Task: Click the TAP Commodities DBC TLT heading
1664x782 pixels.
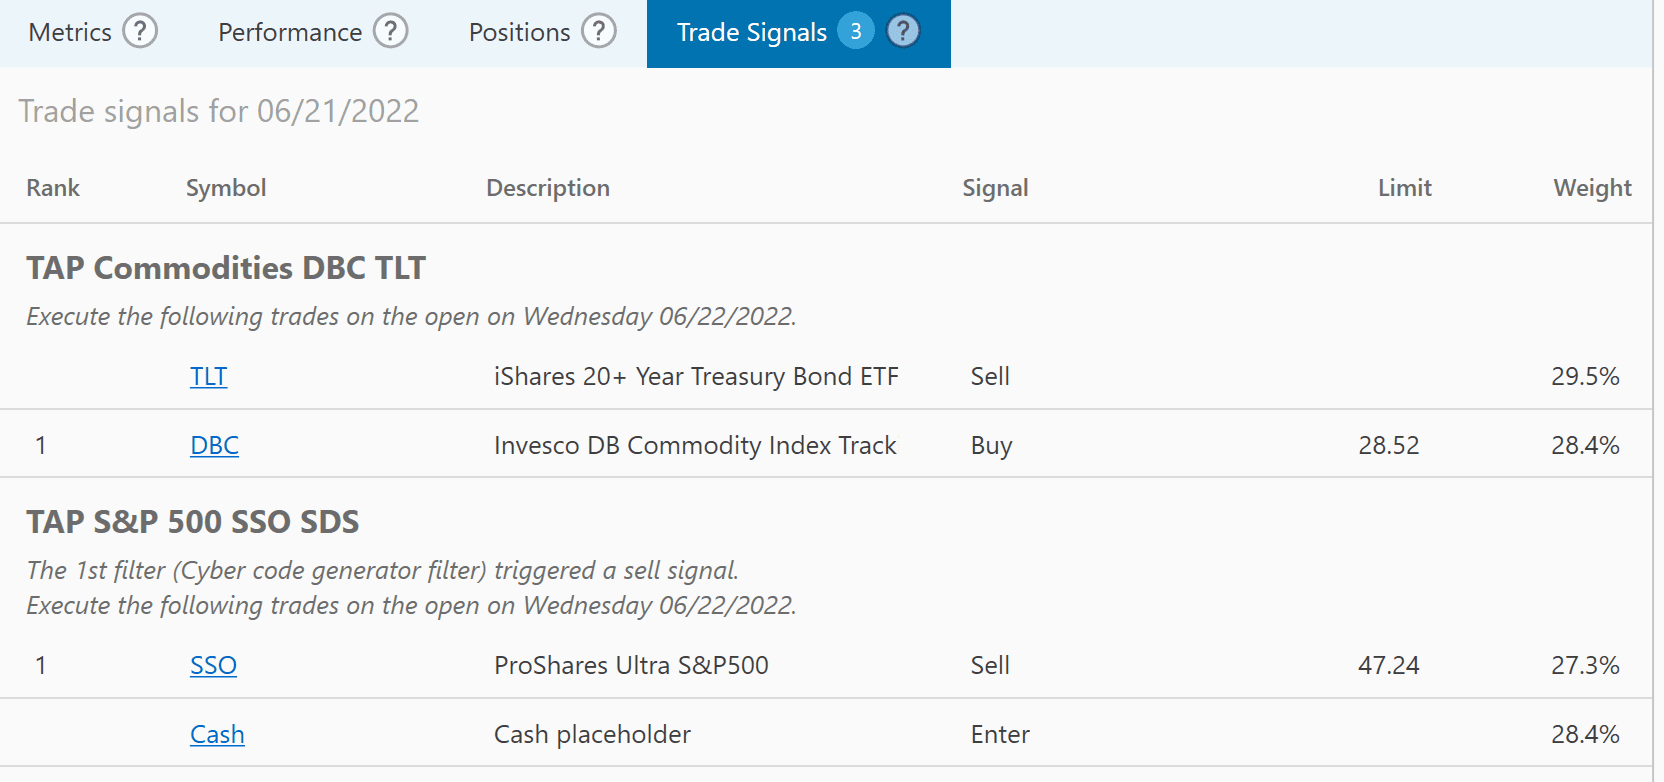Action: (226, 268)
